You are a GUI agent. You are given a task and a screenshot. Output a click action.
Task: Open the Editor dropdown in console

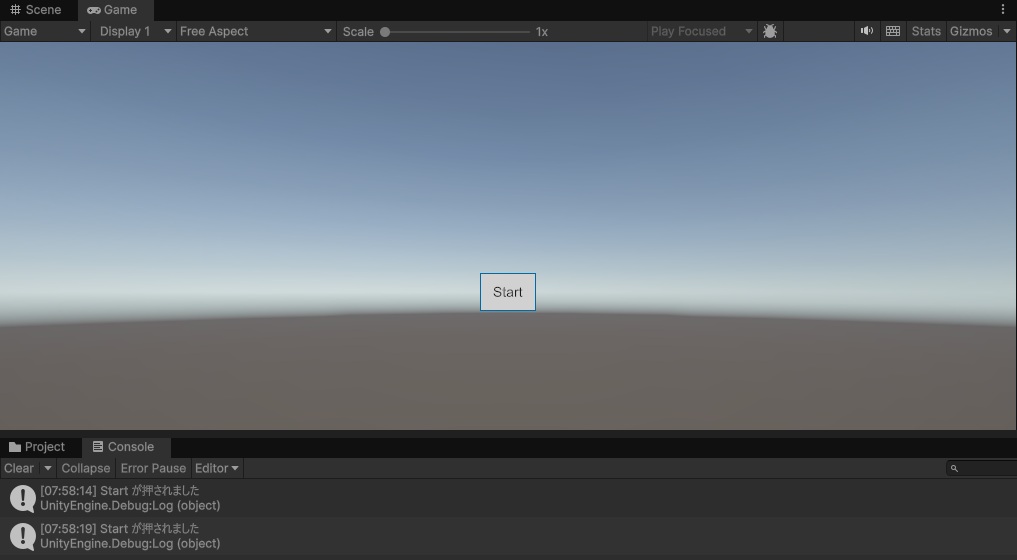(217, 468)
